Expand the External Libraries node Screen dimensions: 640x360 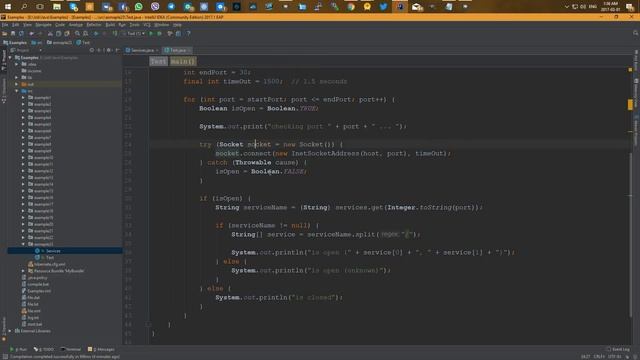coord(10,331)
